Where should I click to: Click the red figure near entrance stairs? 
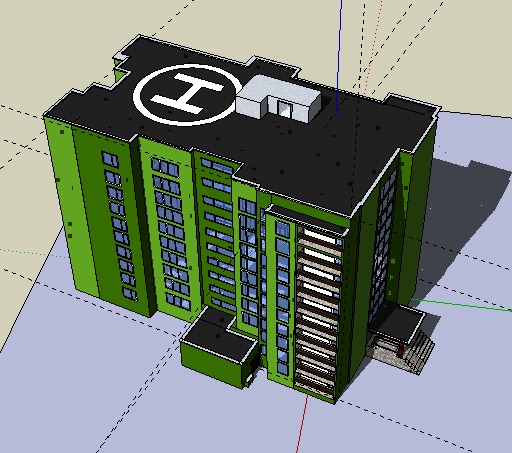(400, 349)
